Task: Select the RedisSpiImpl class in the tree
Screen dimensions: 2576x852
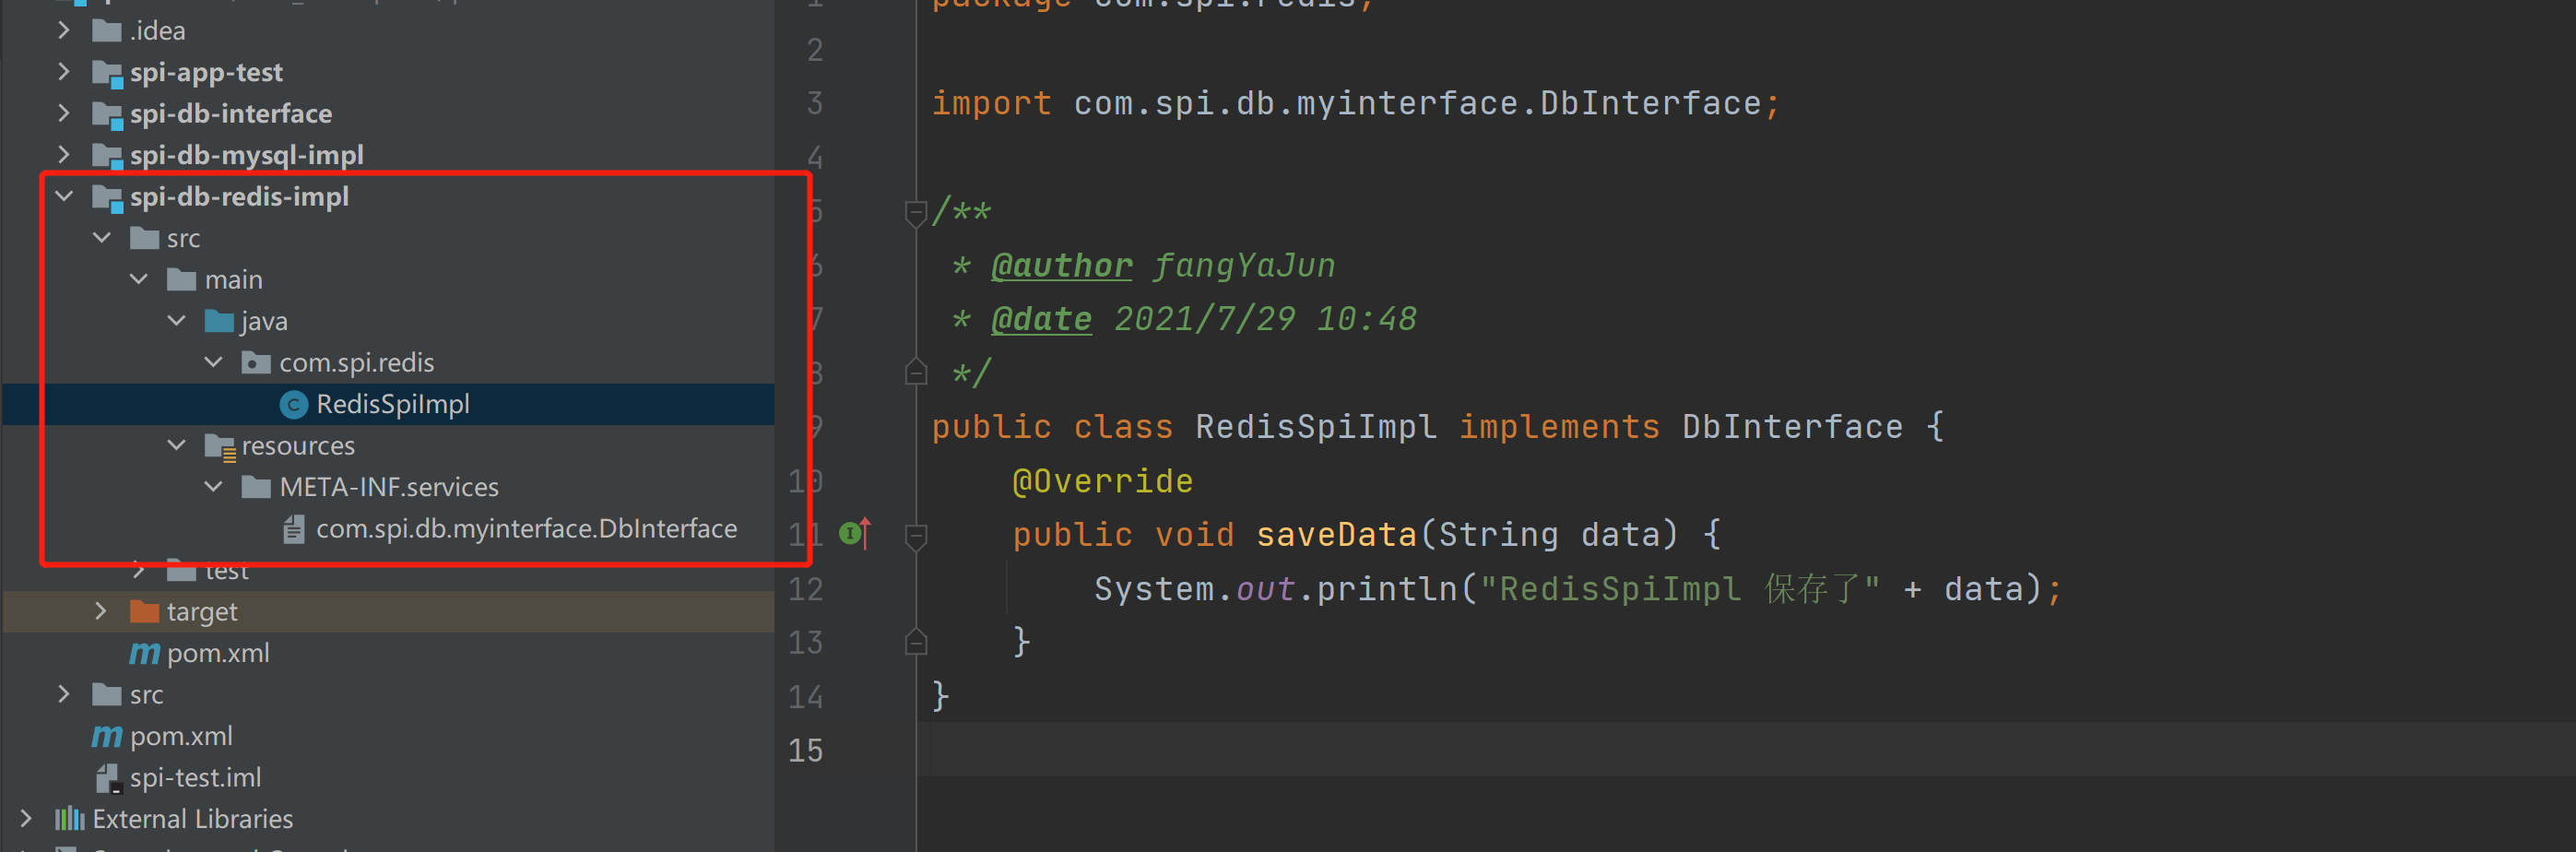Action: (x=393, y=404)
